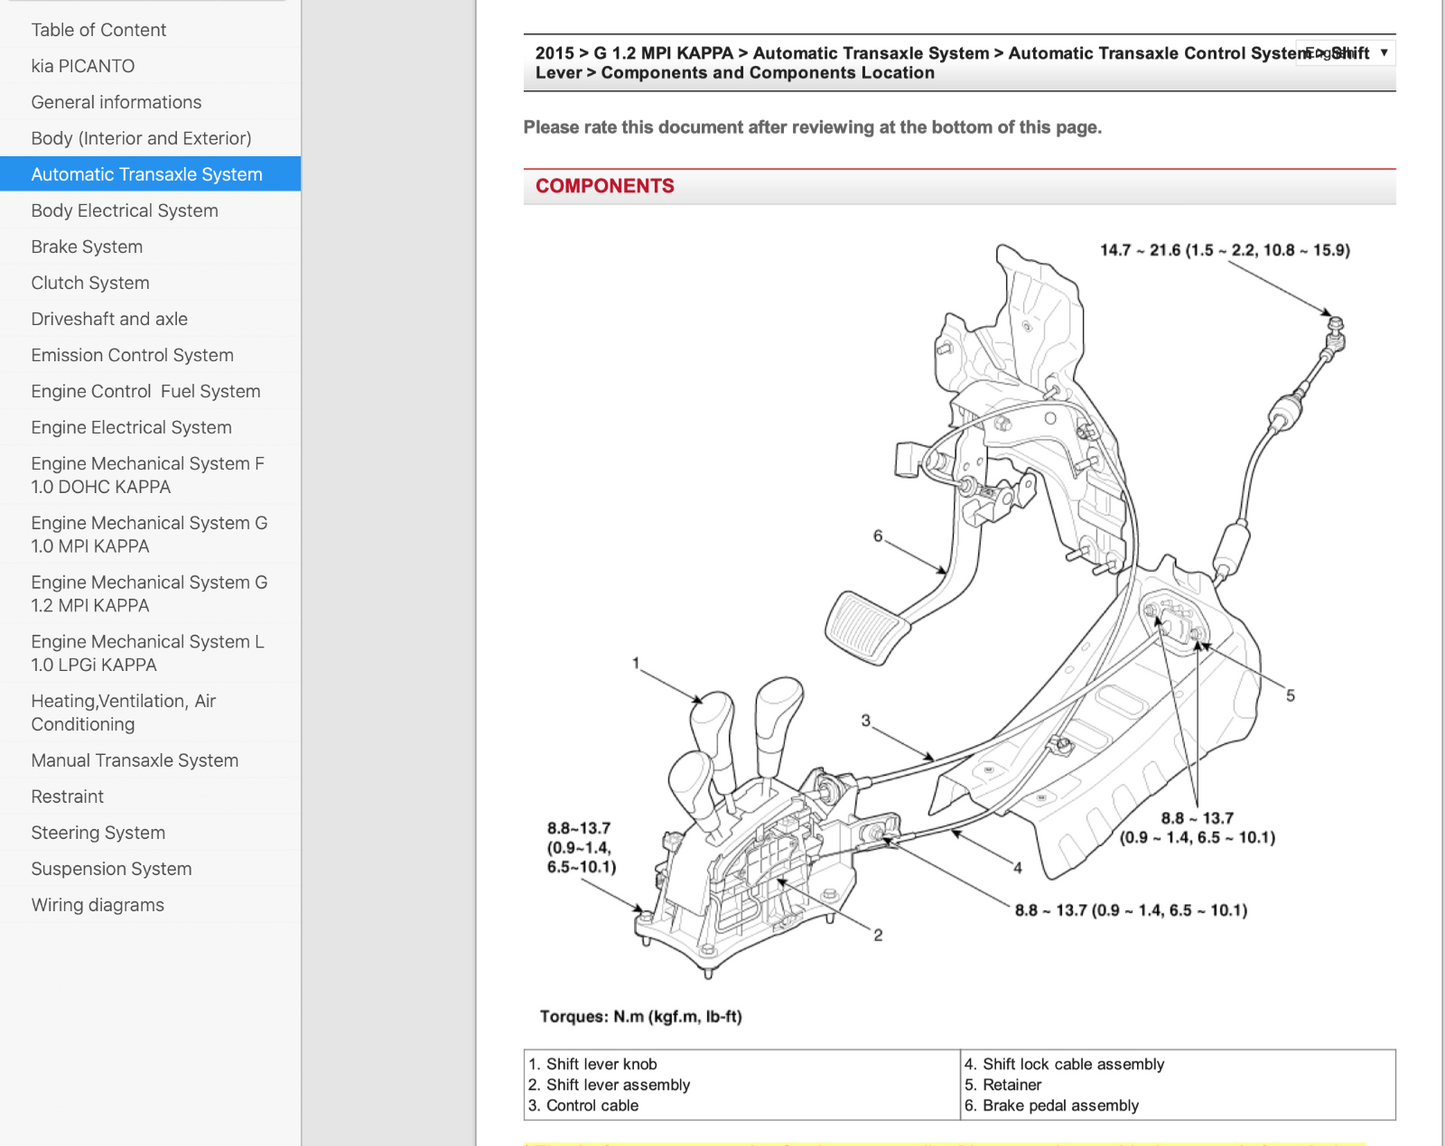This screenshot has height=1146, width=1445.
Task: Select Driveshaft and axle
Action: 109,319
